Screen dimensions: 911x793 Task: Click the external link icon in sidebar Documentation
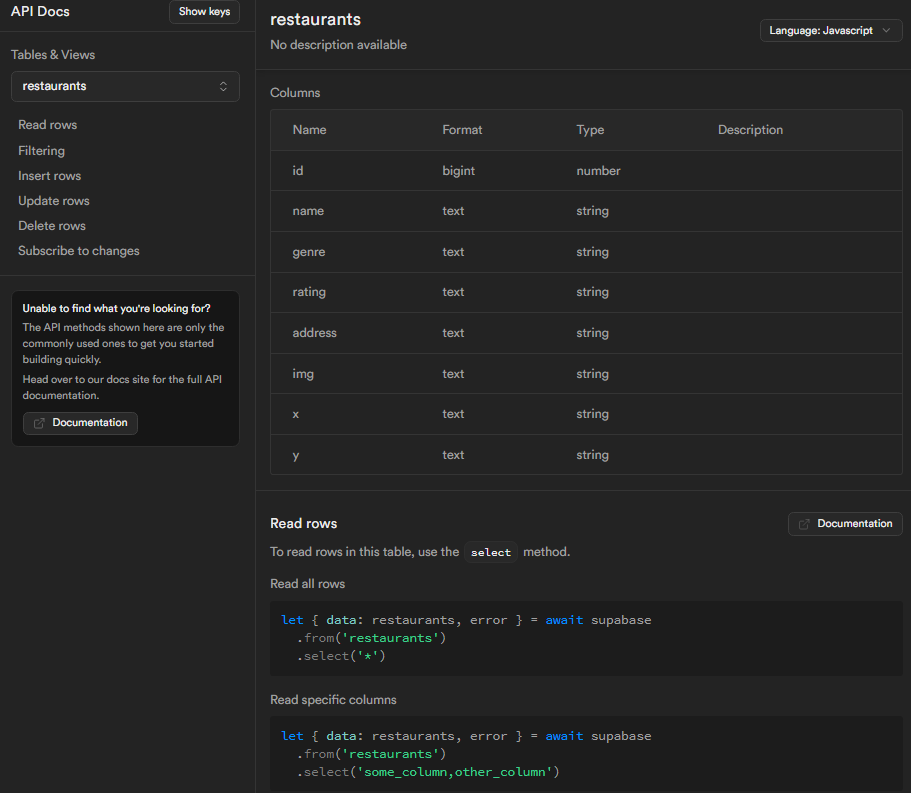pos(39,423)
